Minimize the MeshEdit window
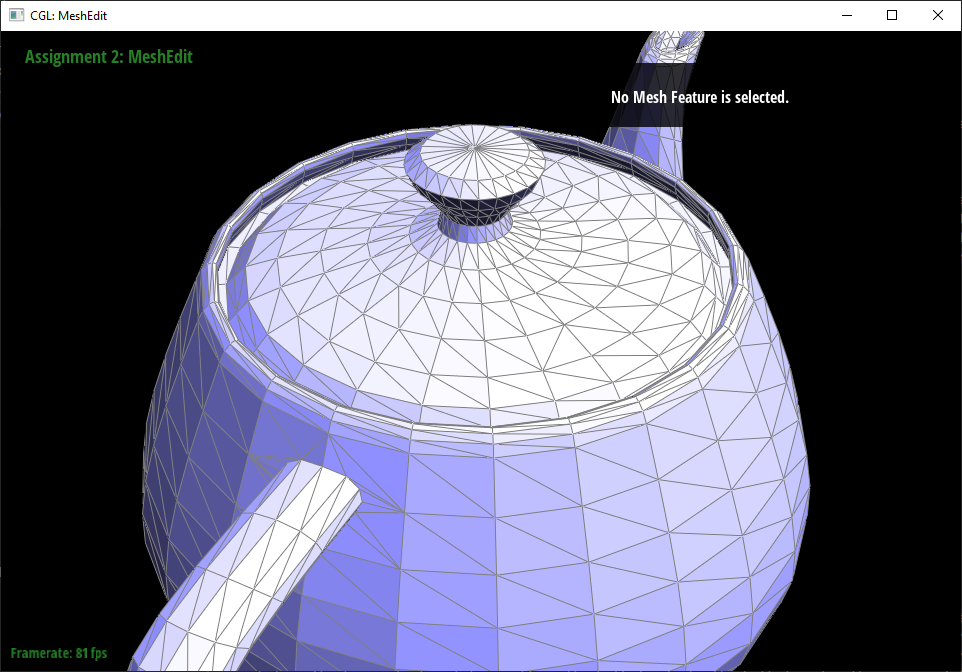Image resolution: width=962 pixels, height=672 pixels. [846, 15]
